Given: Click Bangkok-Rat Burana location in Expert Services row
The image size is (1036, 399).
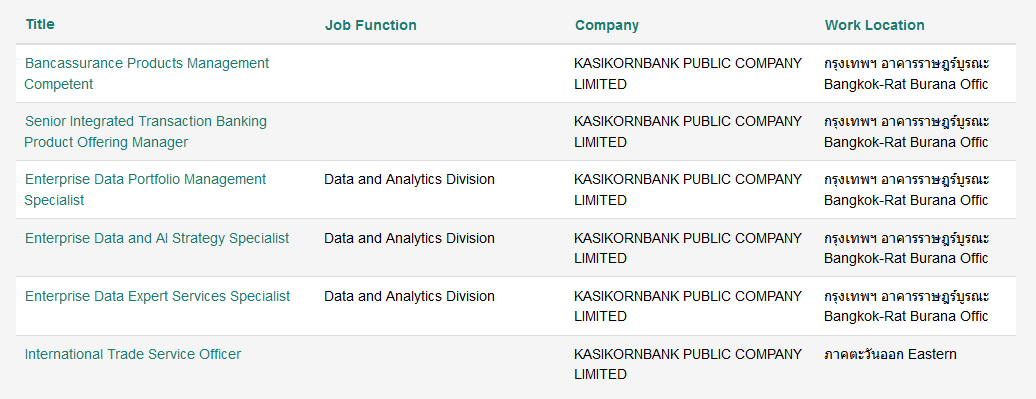Looking at the screenshot, I should coord(906,316).
